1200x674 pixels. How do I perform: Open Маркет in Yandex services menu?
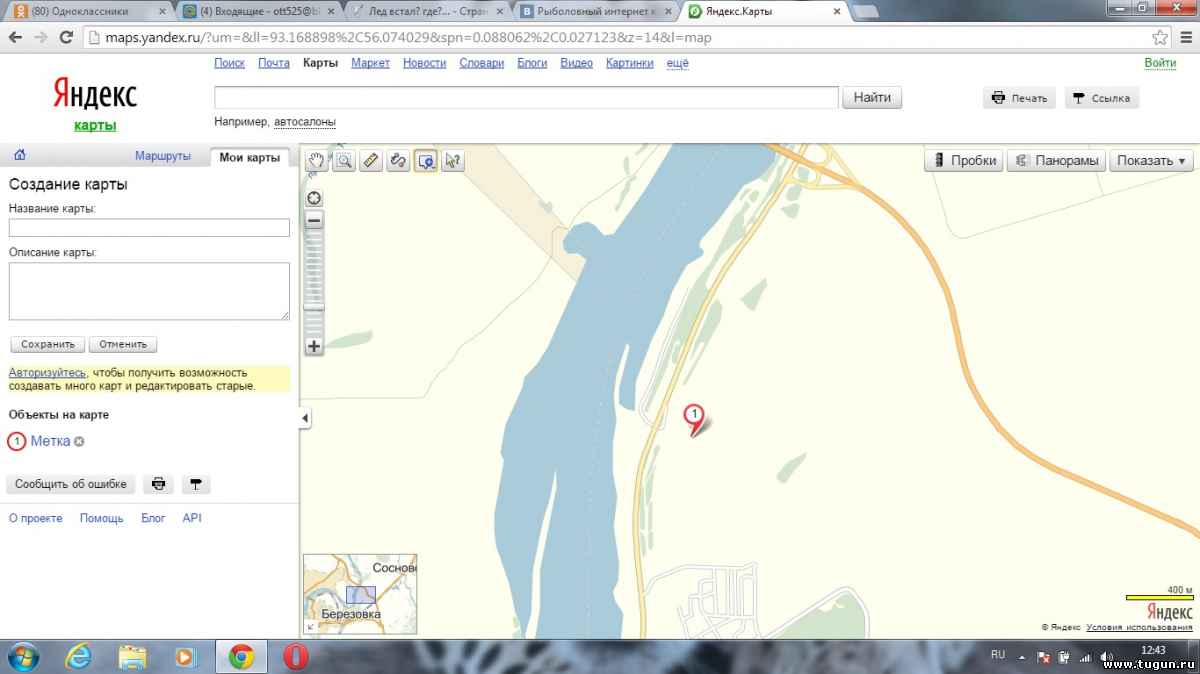[x=371, y=63]
